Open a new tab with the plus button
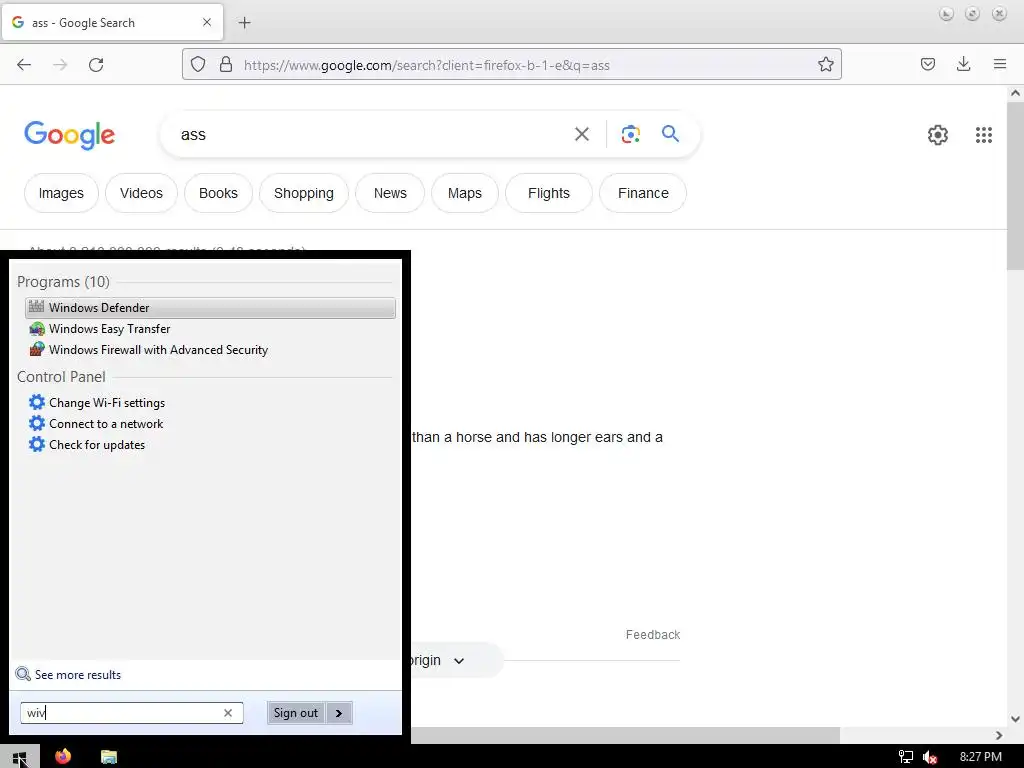Screen dimensions: 1024x768 244,23
